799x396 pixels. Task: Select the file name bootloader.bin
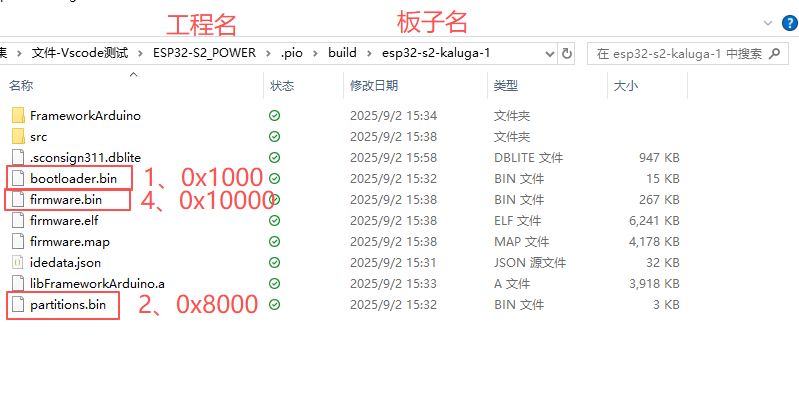pyautogui.click(x=73, y=179)
